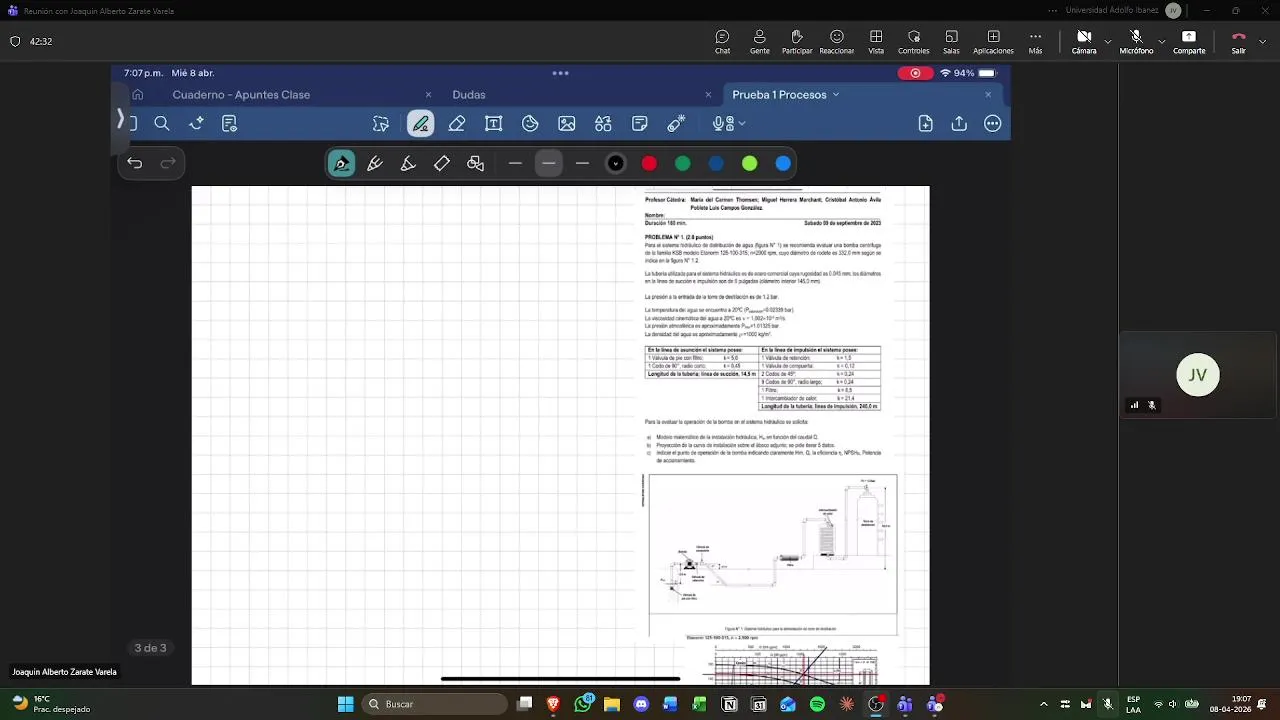Viewport: 1280px width, 720px height.
Task: Expand the Micrófono options arrow
Action: tap(1161, 42)
